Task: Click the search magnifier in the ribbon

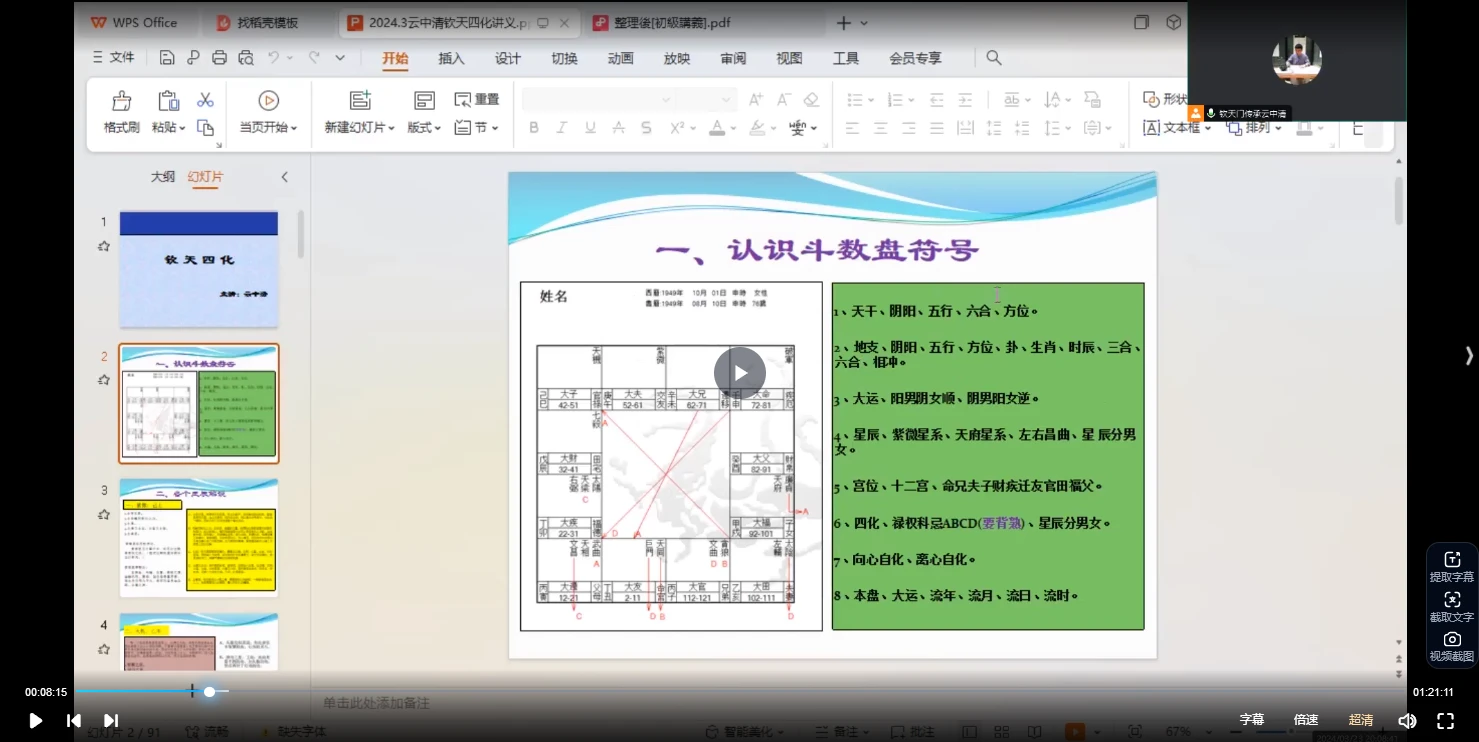Action: [993, 58]
